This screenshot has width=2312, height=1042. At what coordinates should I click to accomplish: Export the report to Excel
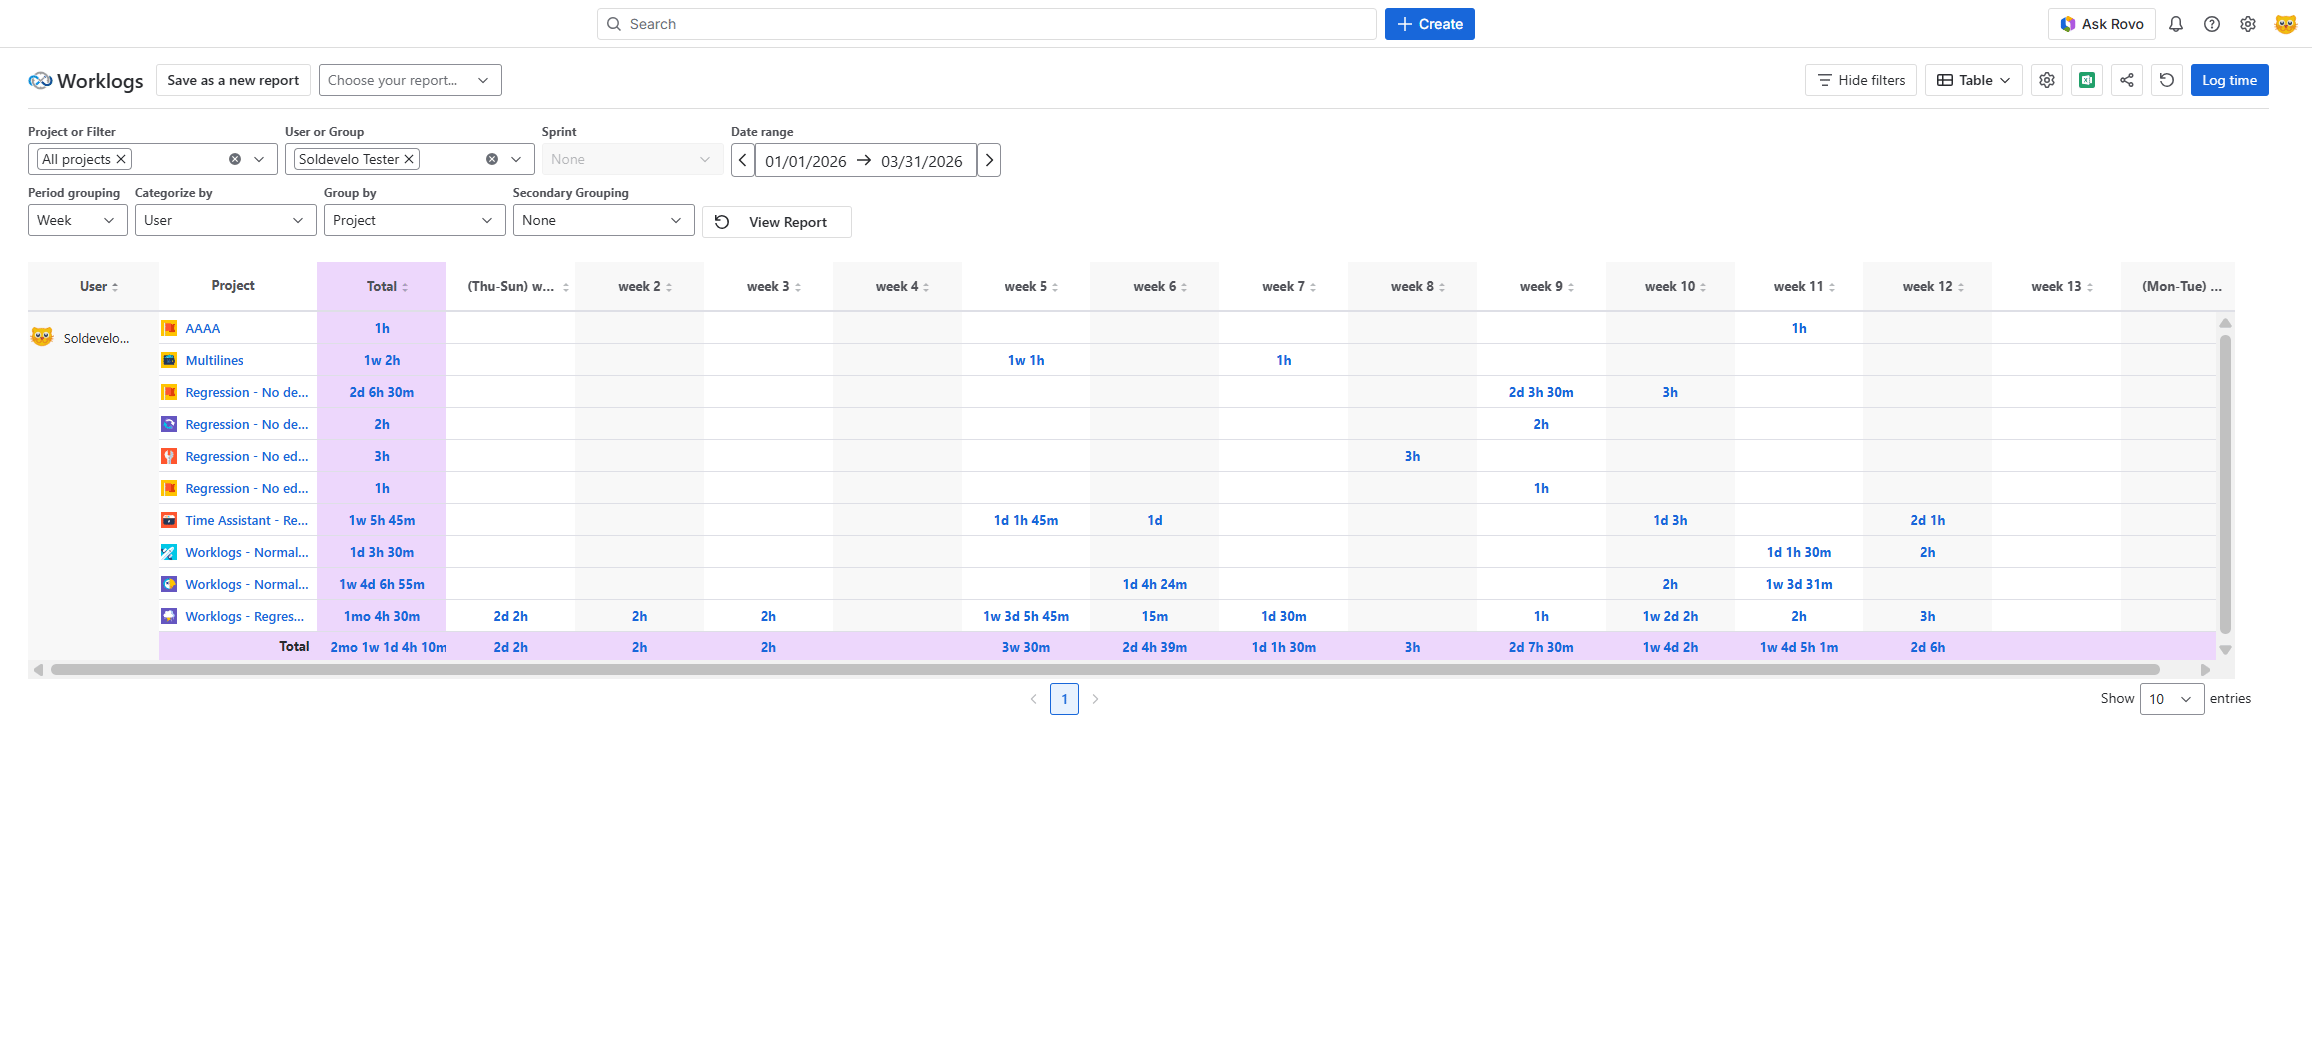tap(2087, 80)
